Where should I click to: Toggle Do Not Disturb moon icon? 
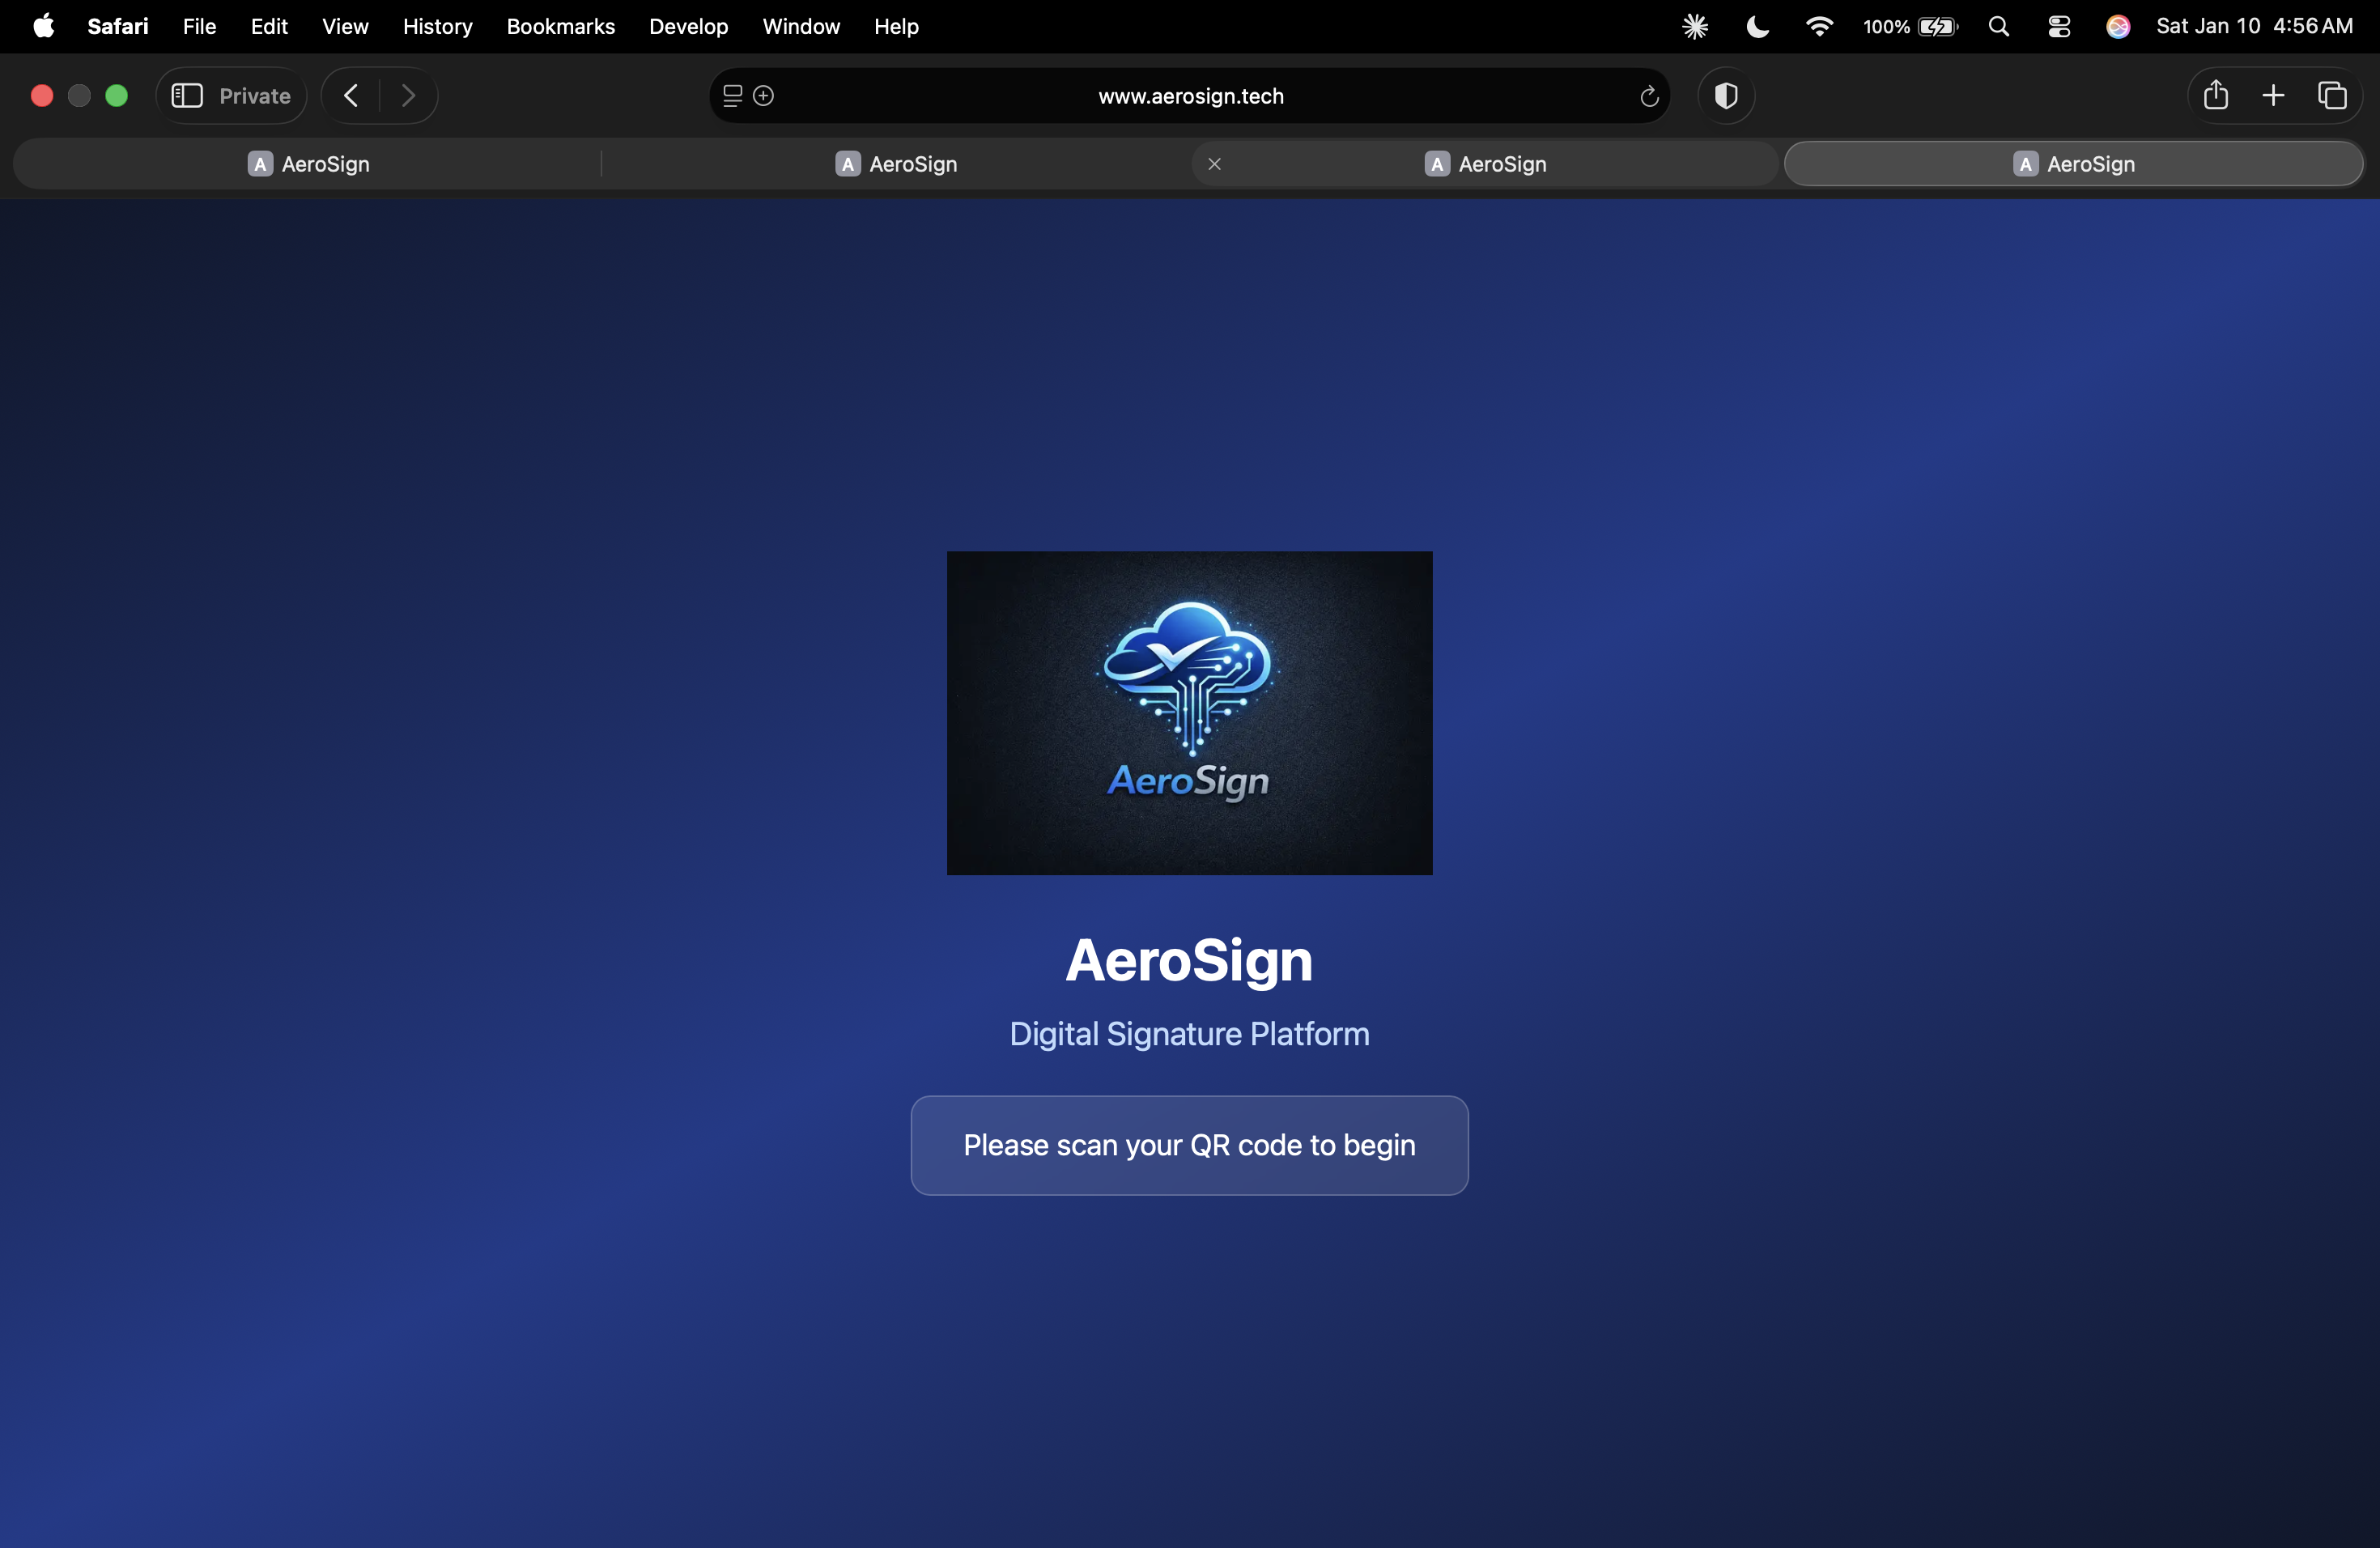coord(1757,26)
